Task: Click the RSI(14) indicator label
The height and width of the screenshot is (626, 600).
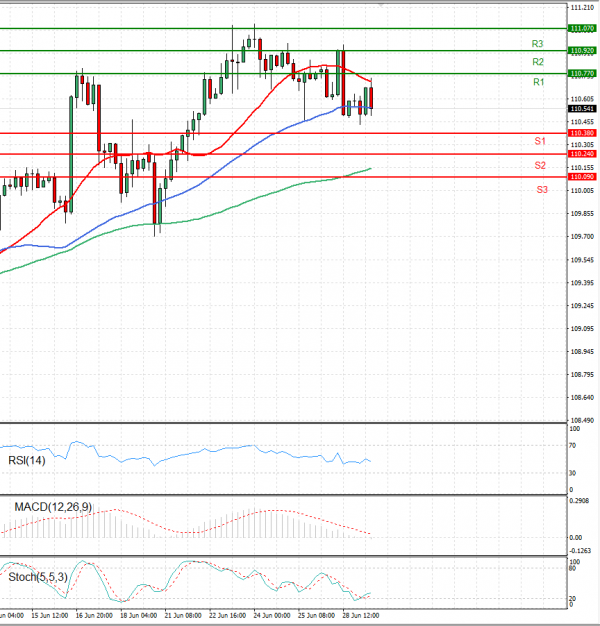Action: tap(27, 461)
